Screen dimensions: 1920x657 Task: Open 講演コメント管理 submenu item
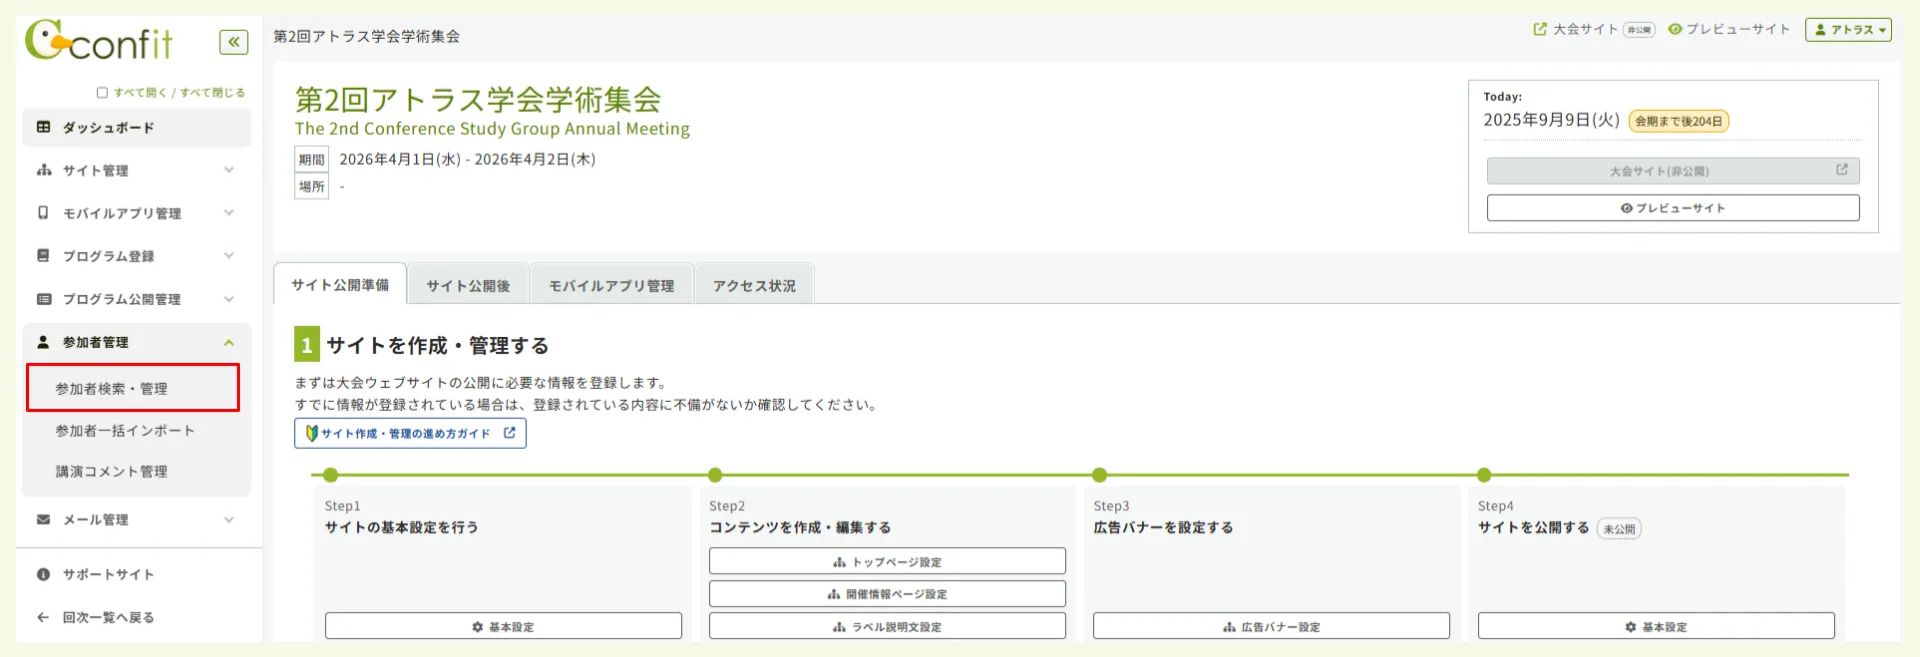click(111, 471)
